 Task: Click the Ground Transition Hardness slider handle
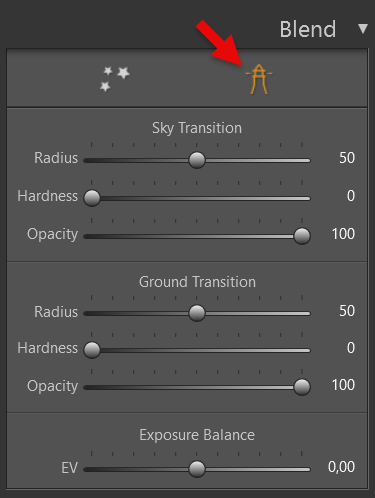coord(92,350)
